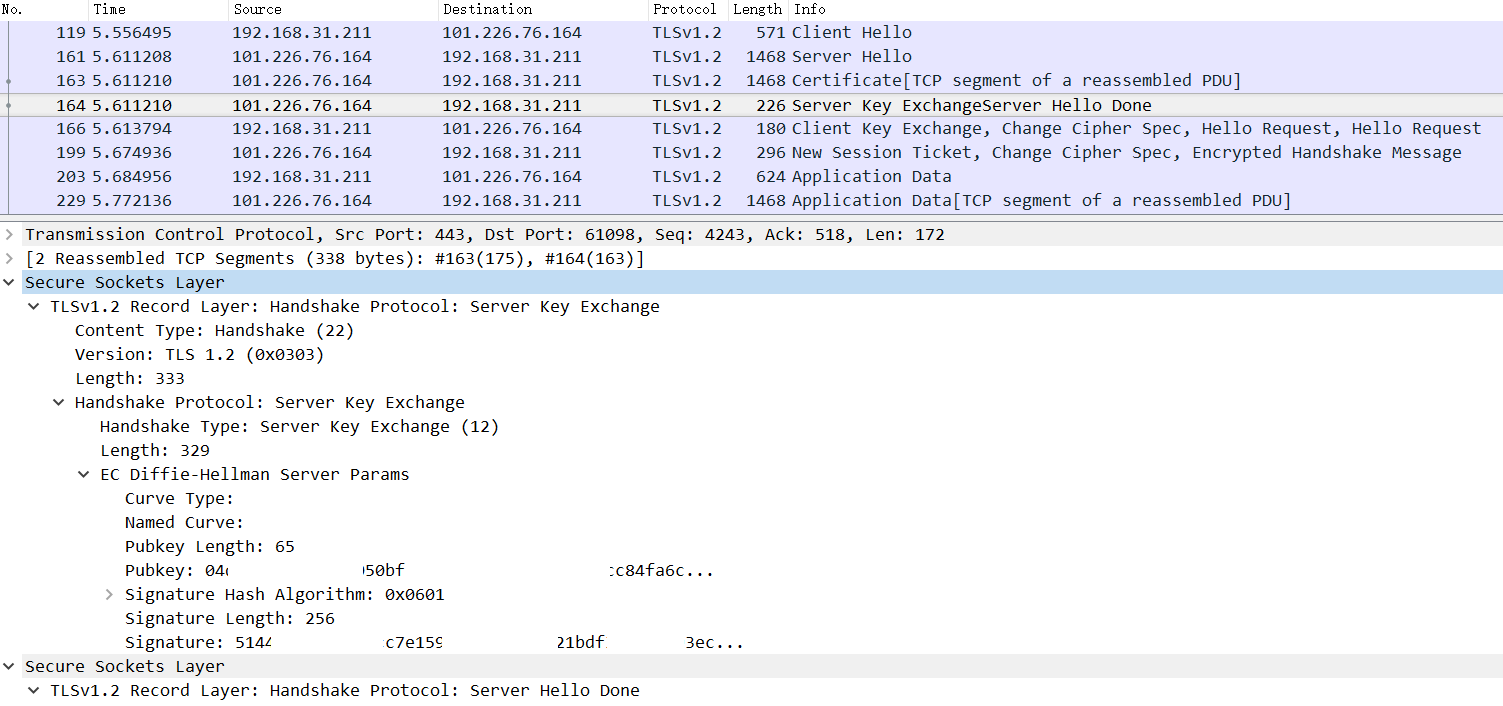Collapse the Server Key Exchange record layer
This screenshot has width=1503, height=706.
pos(33,306)
